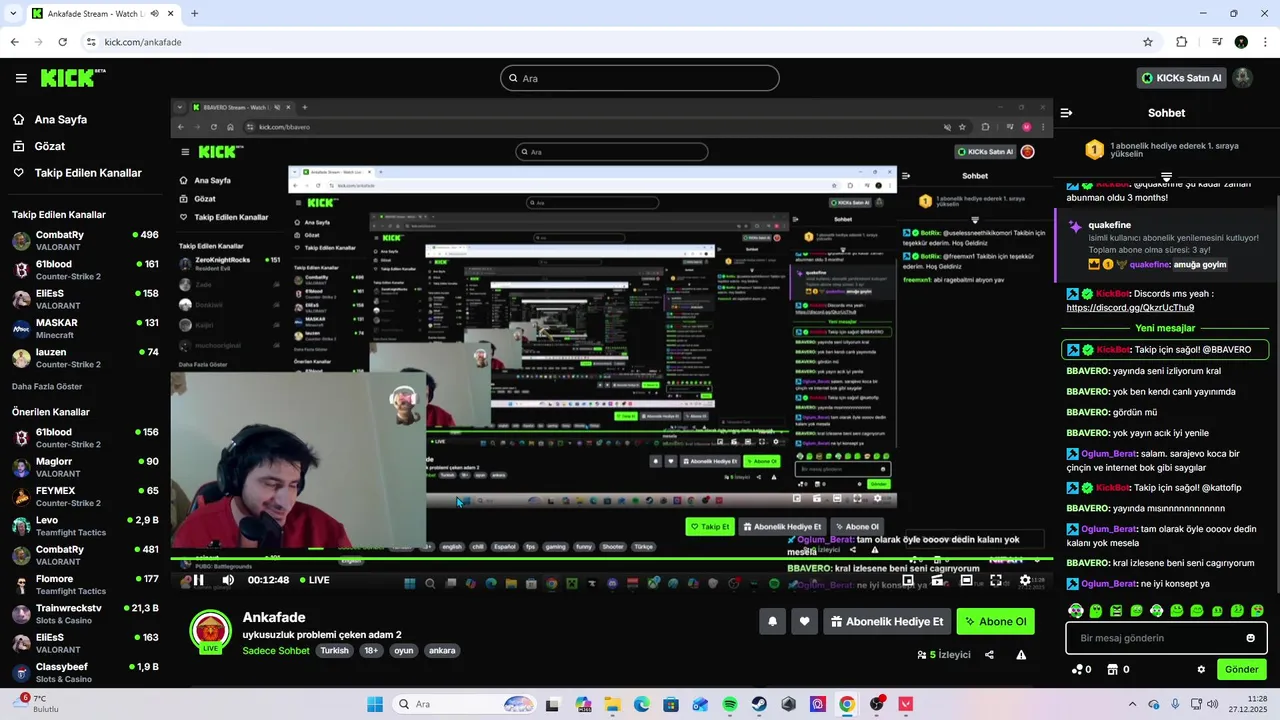Open the hamburger sidebar menu
This screenshot has height=720, width=1280.
click(21, 78)
